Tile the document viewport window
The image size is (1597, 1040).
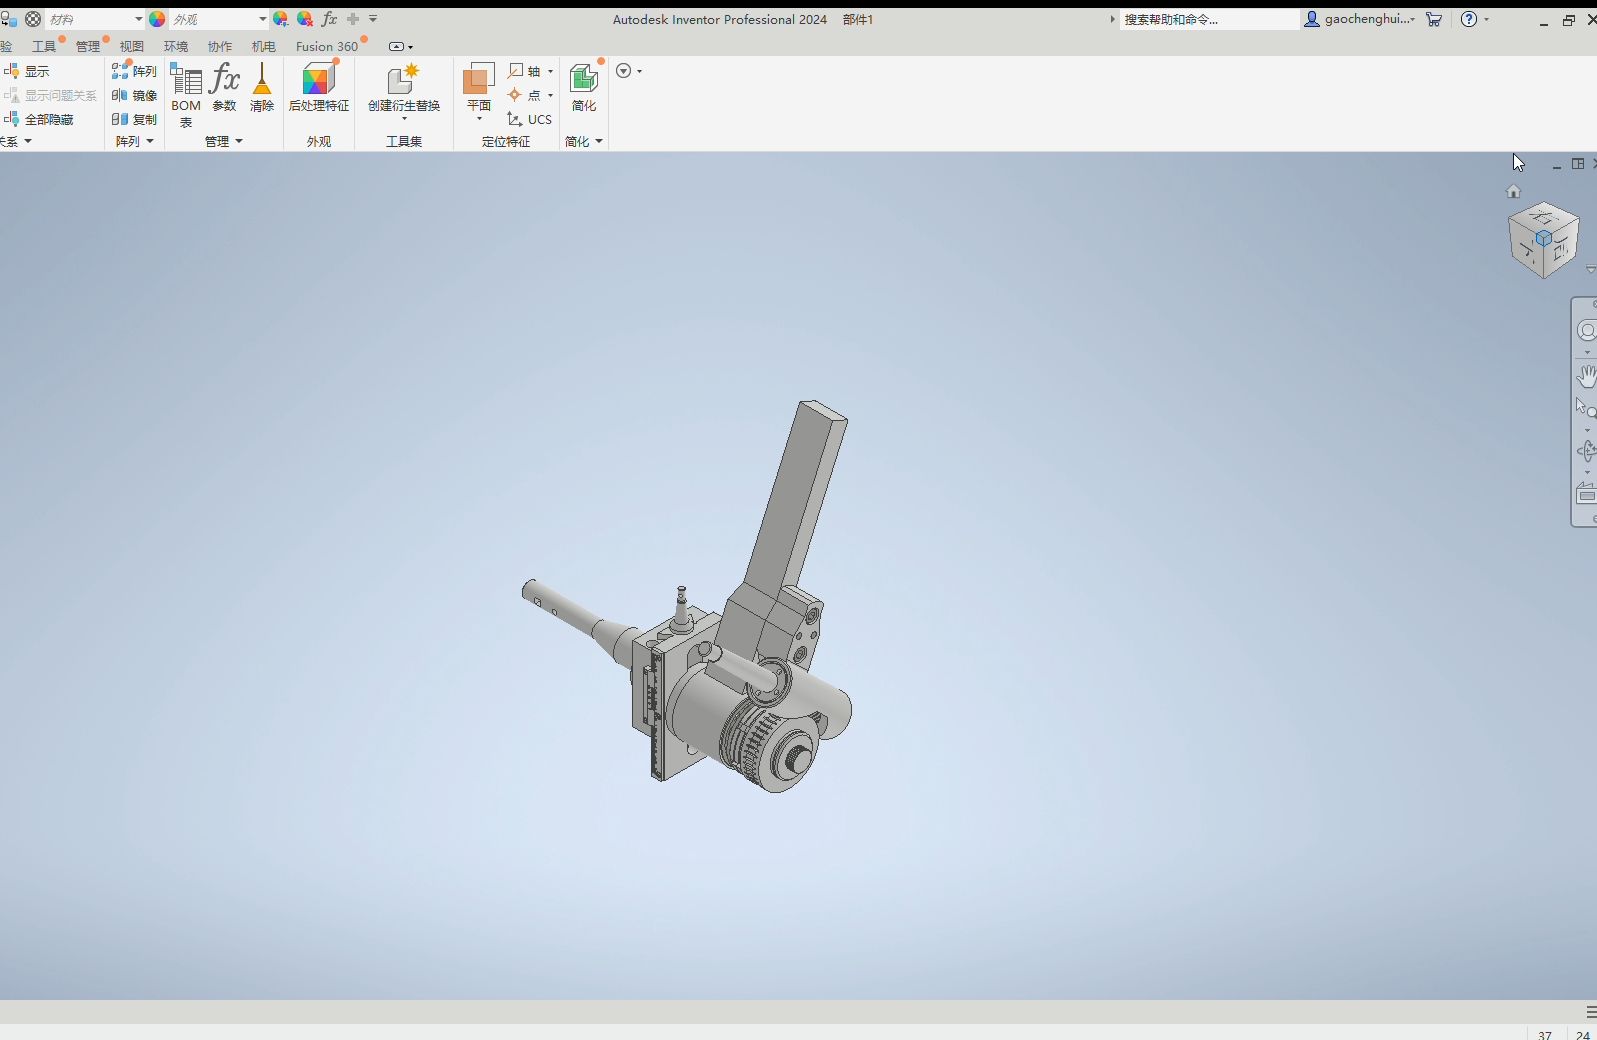(x=1578, y=164)
